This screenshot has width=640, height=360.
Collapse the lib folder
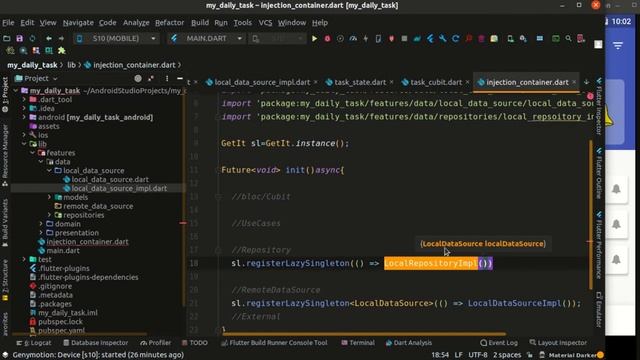pyautogui.click(x=24, y=144)
